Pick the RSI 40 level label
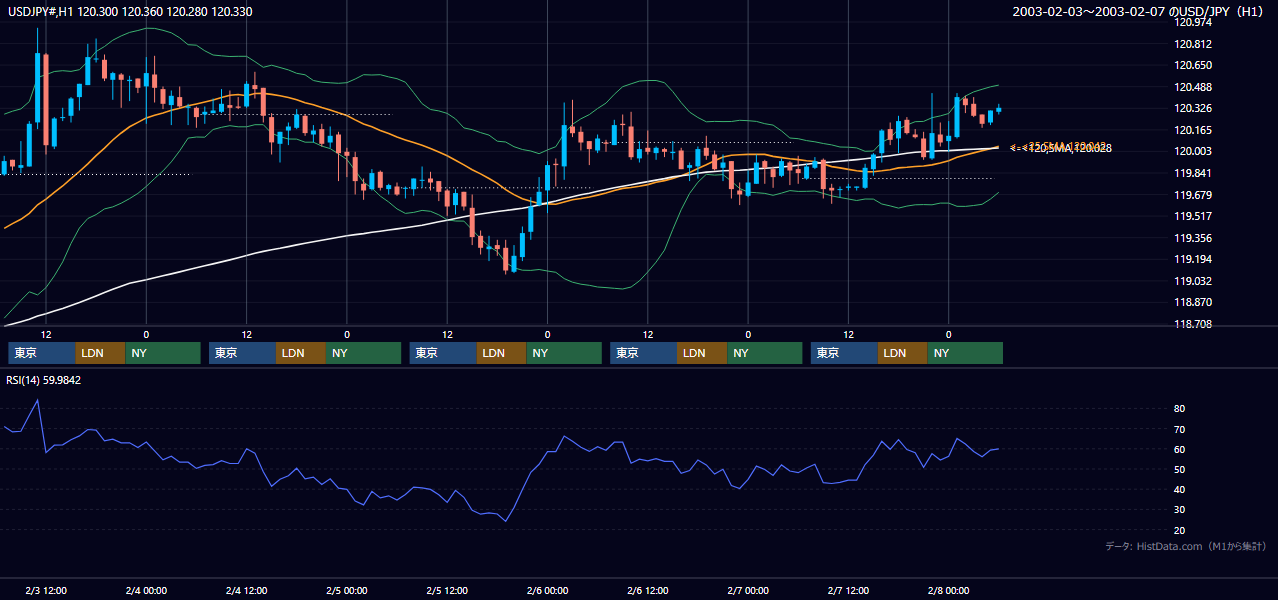The height and width of the screenshot is (600, 1278). point(1179,489)
